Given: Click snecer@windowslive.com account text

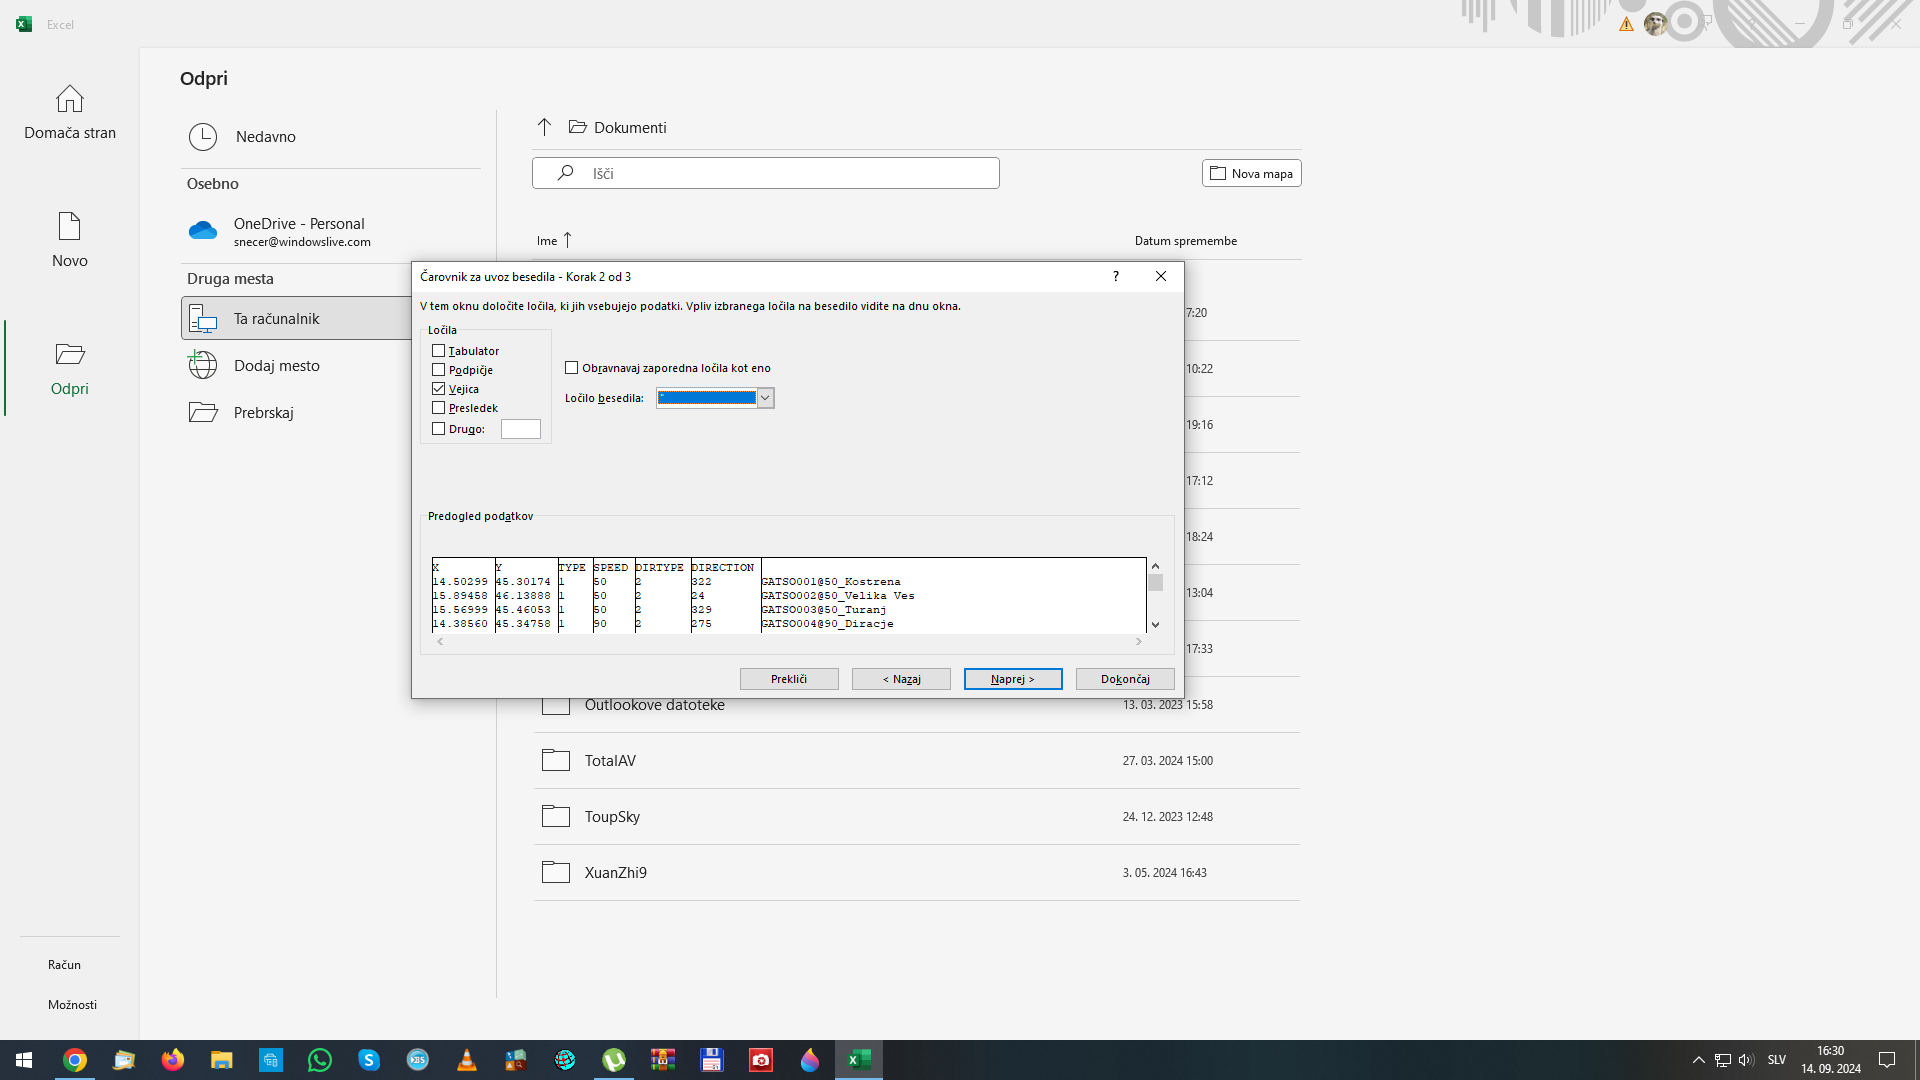Looking at the screenshot, I should pyautogui.click(x=302, y=242).
